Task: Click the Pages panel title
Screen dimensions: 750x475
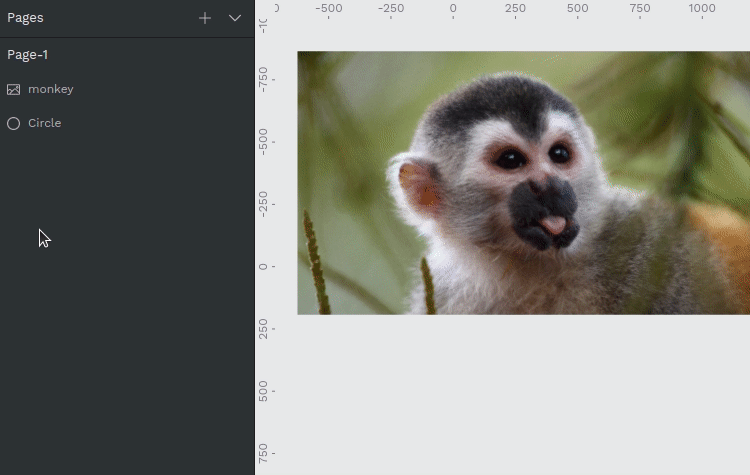Action: coord(25,18)
